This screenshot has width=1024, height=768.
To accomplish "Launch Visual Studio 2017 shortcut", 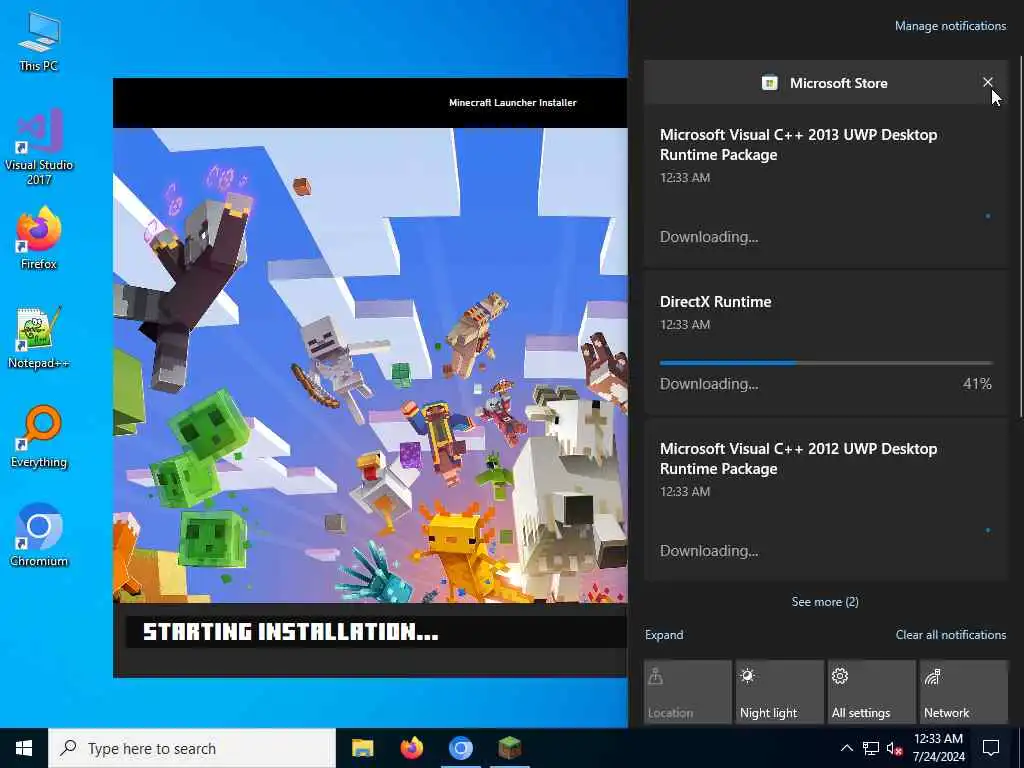I will (39, 148).
